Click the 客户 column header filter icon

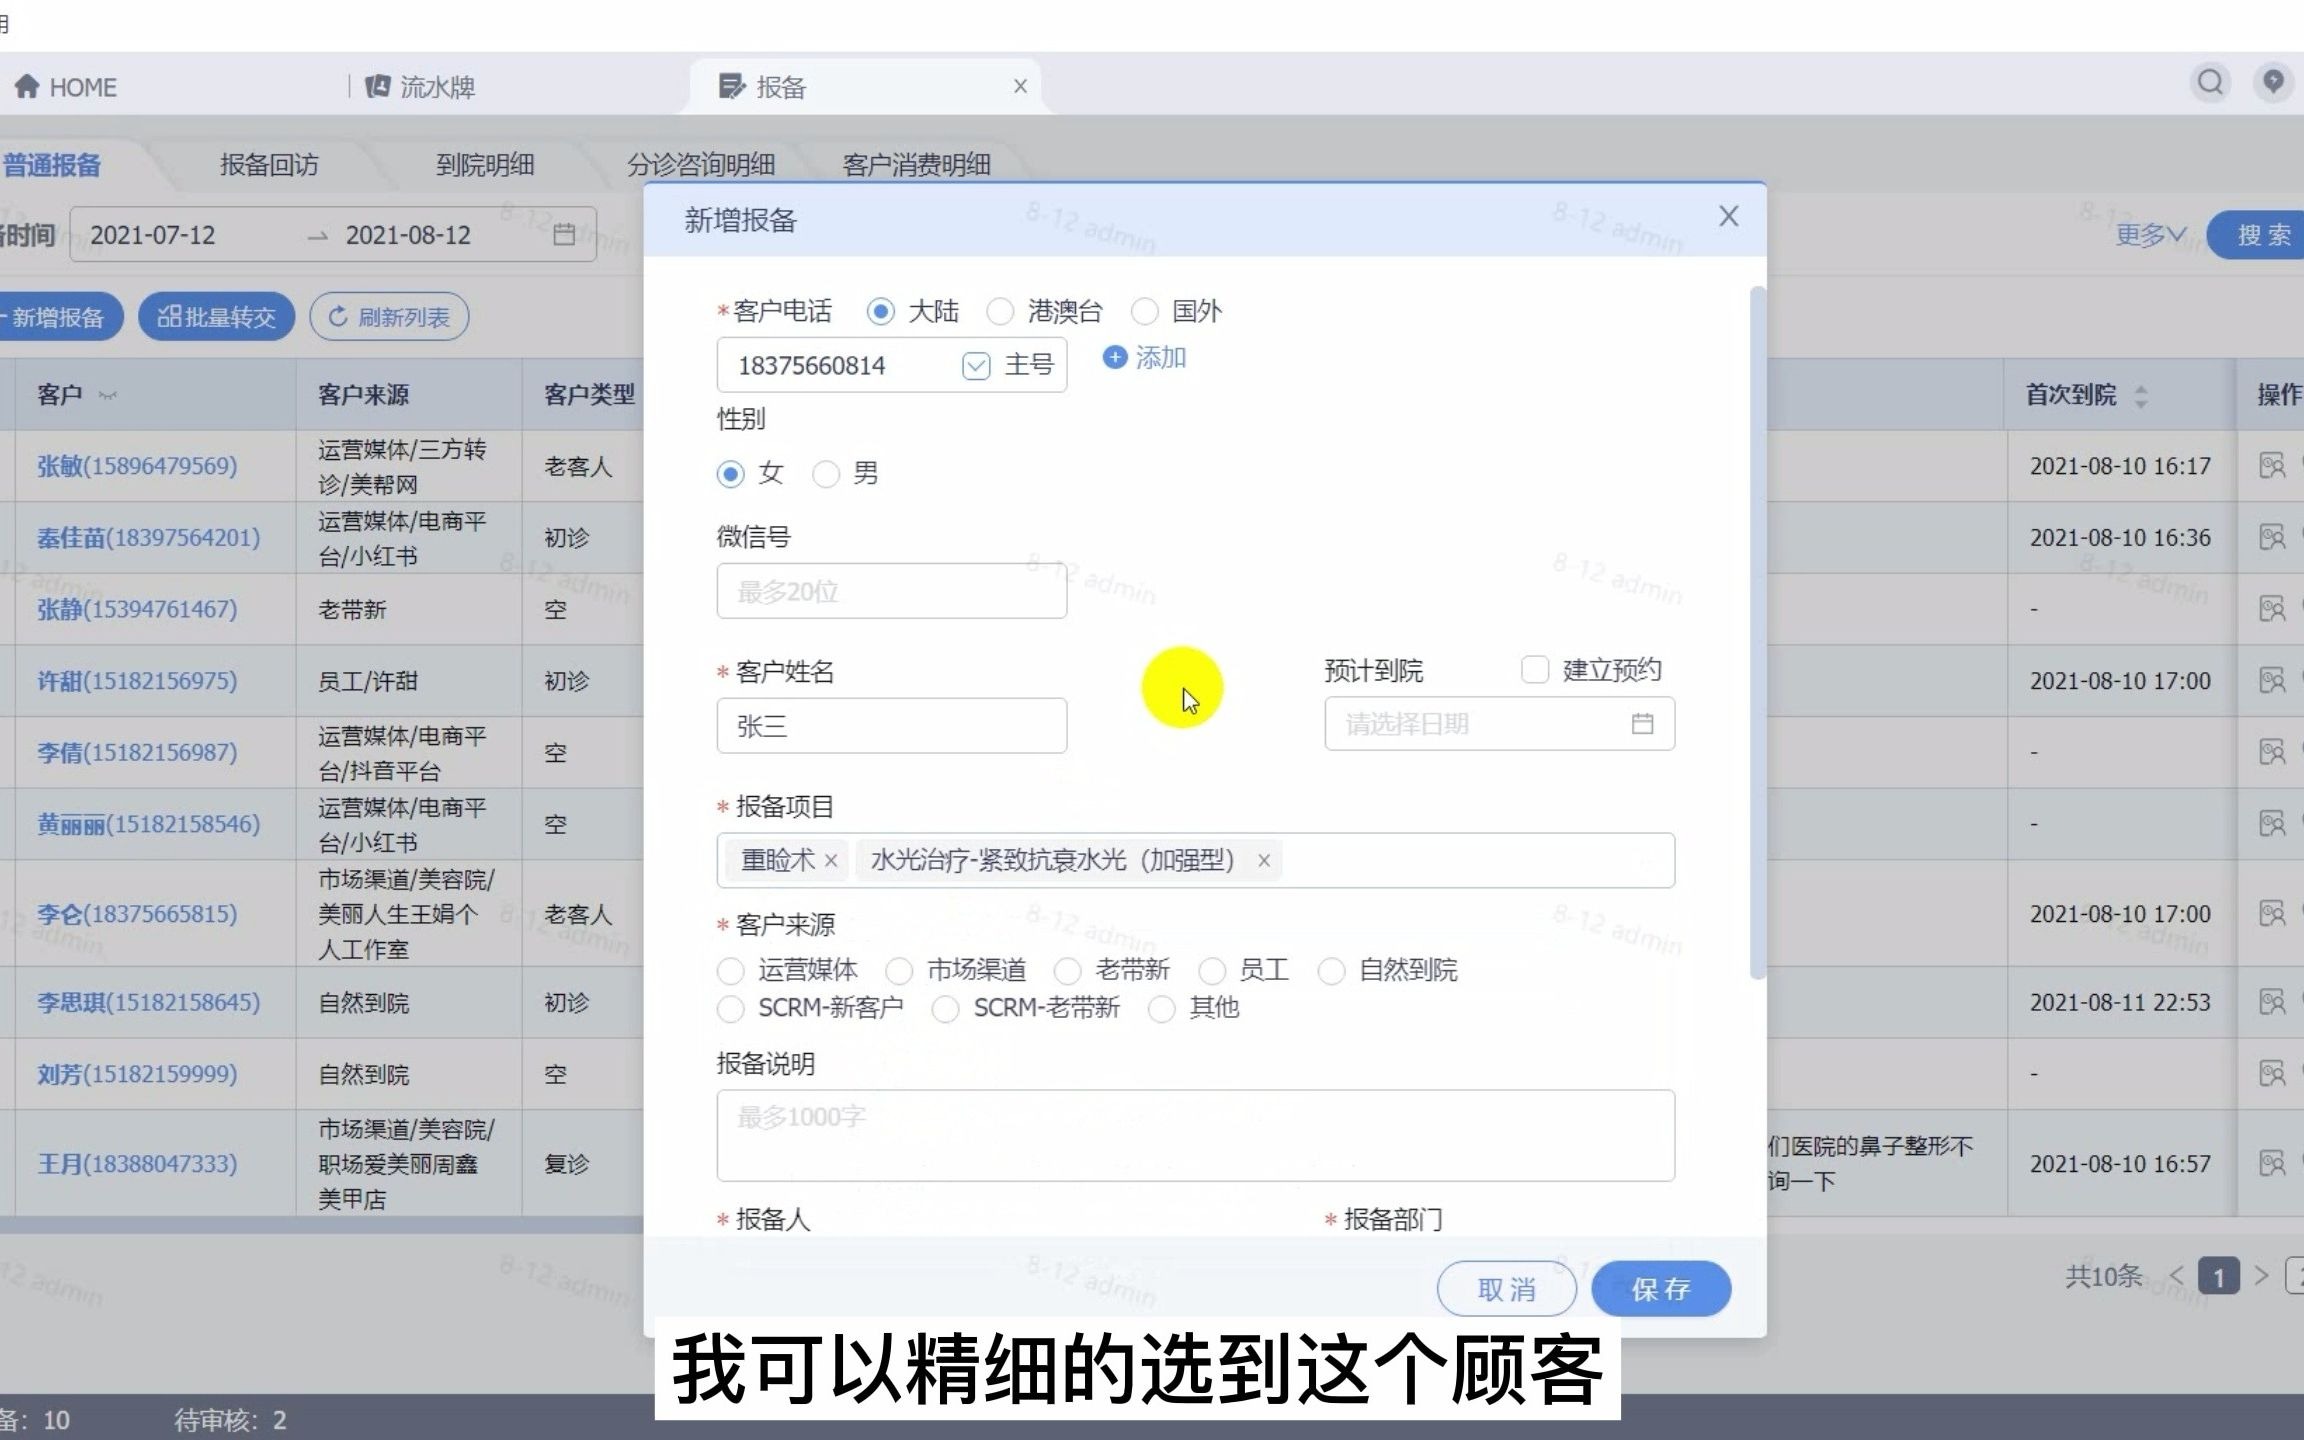point(108,396)
